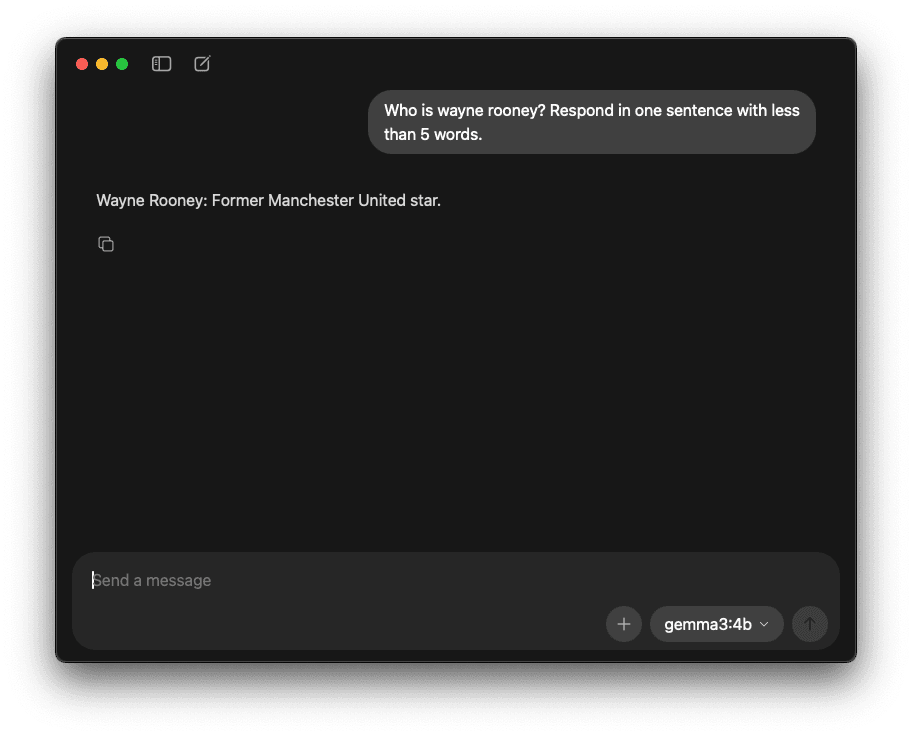Click blank title bar right of compose icon
The height and width of the screenshot is (736, 912).
(523, 63)
